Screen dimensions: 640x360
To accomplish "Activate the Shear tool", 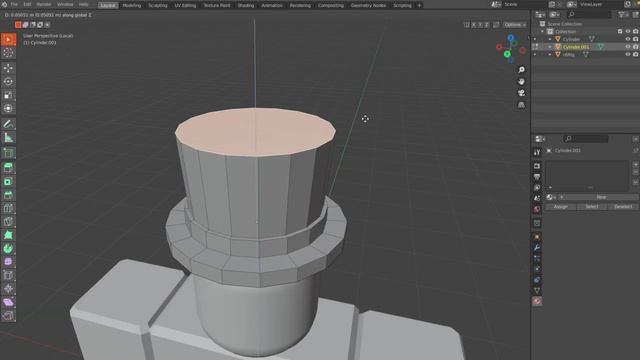I will coord(8,302).
